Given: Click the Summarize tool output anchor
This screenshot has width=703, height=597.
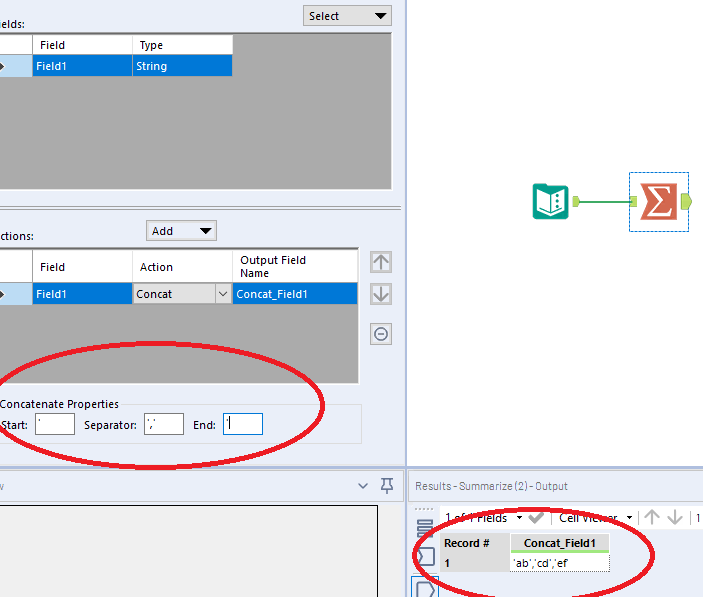Looking at the screenshot, I should 686,202.
